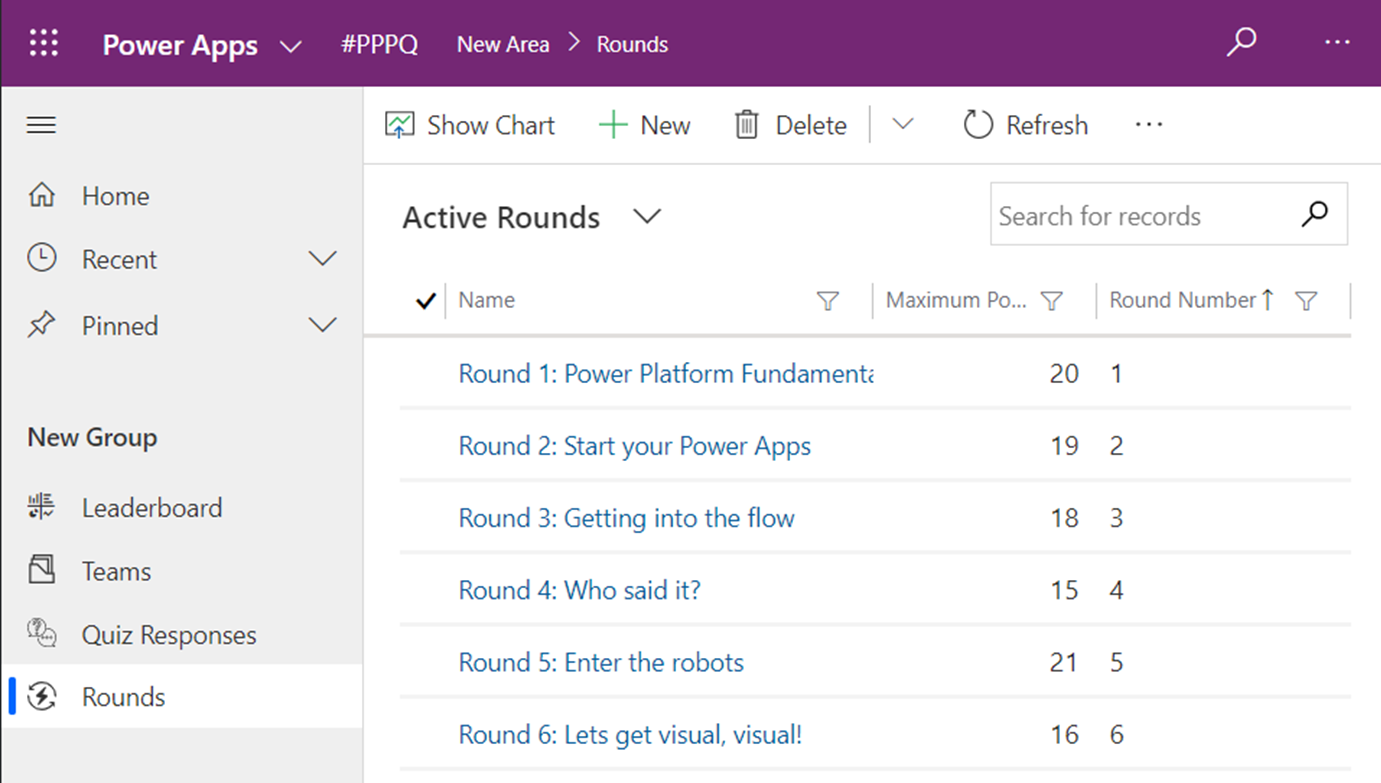This screenshot has height=783, width=1381.
Task: Click the search magnifier in header
Action: pyautogui.click(x=1241, y=42)
